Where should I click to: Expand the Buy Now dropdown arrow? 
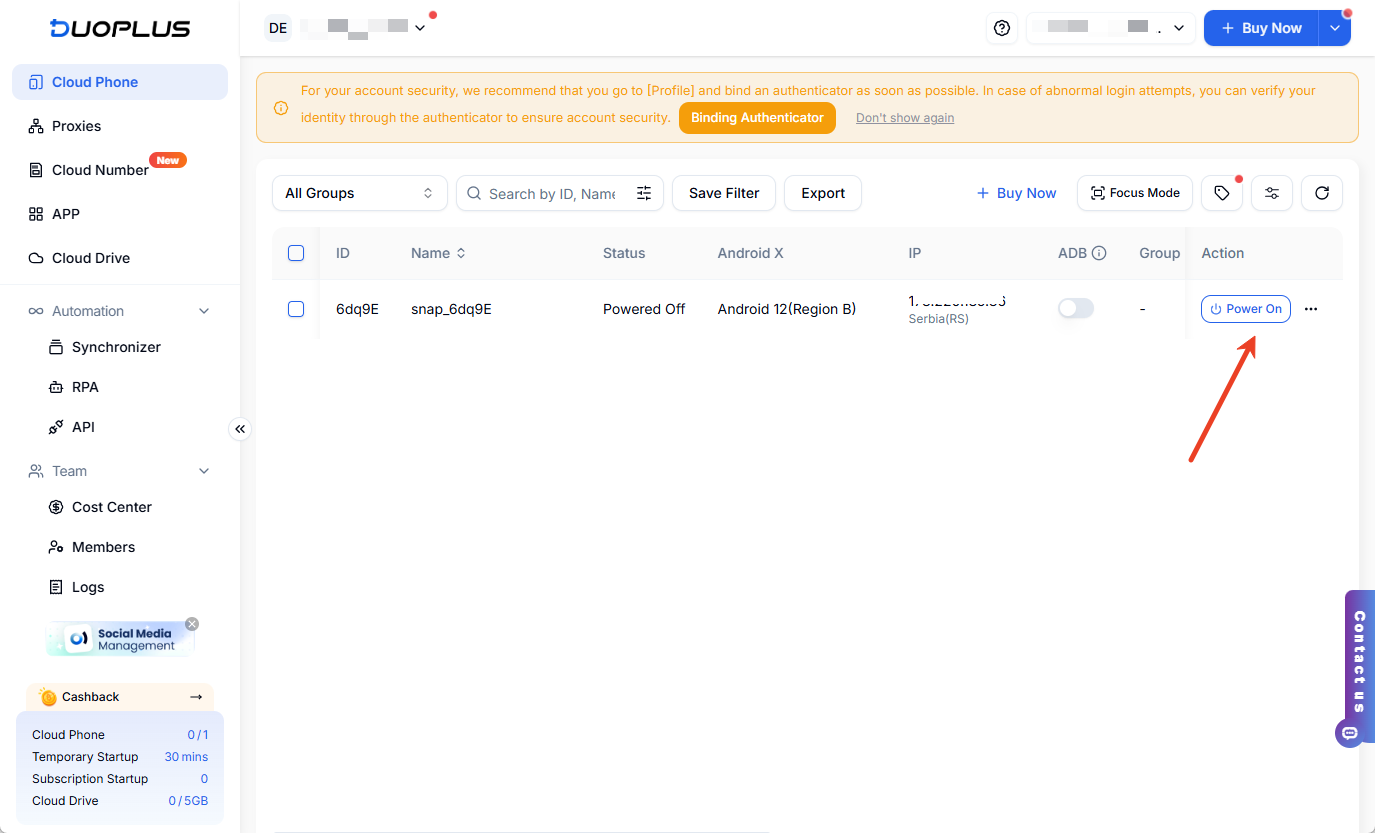(1335, 28)
